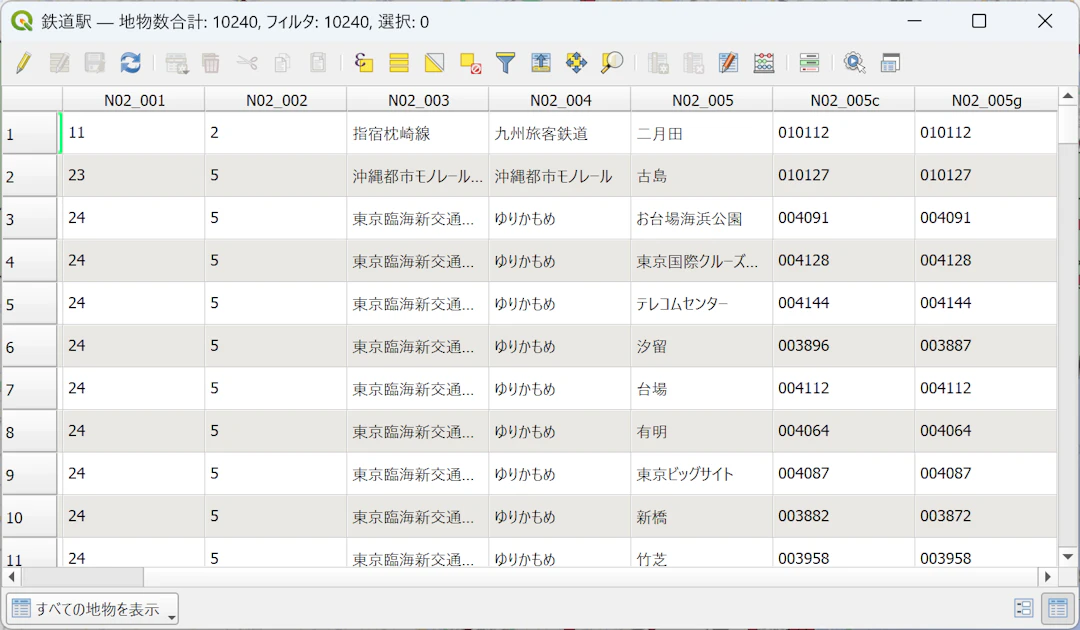
Task: Click the cell 新橋
Action: pos(701,516)
